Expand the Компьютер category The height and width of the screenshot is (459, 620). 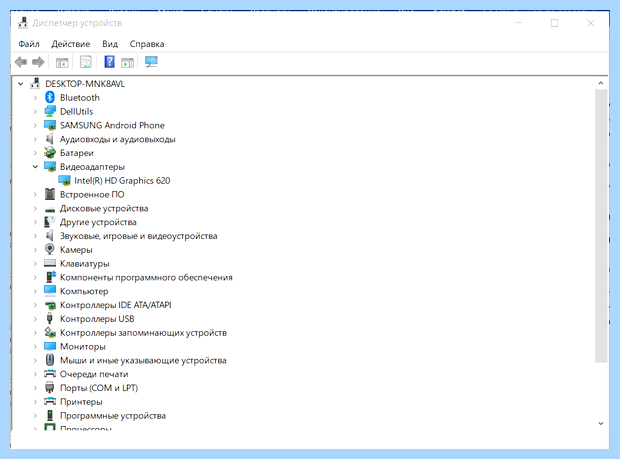[x=35, y=291]
